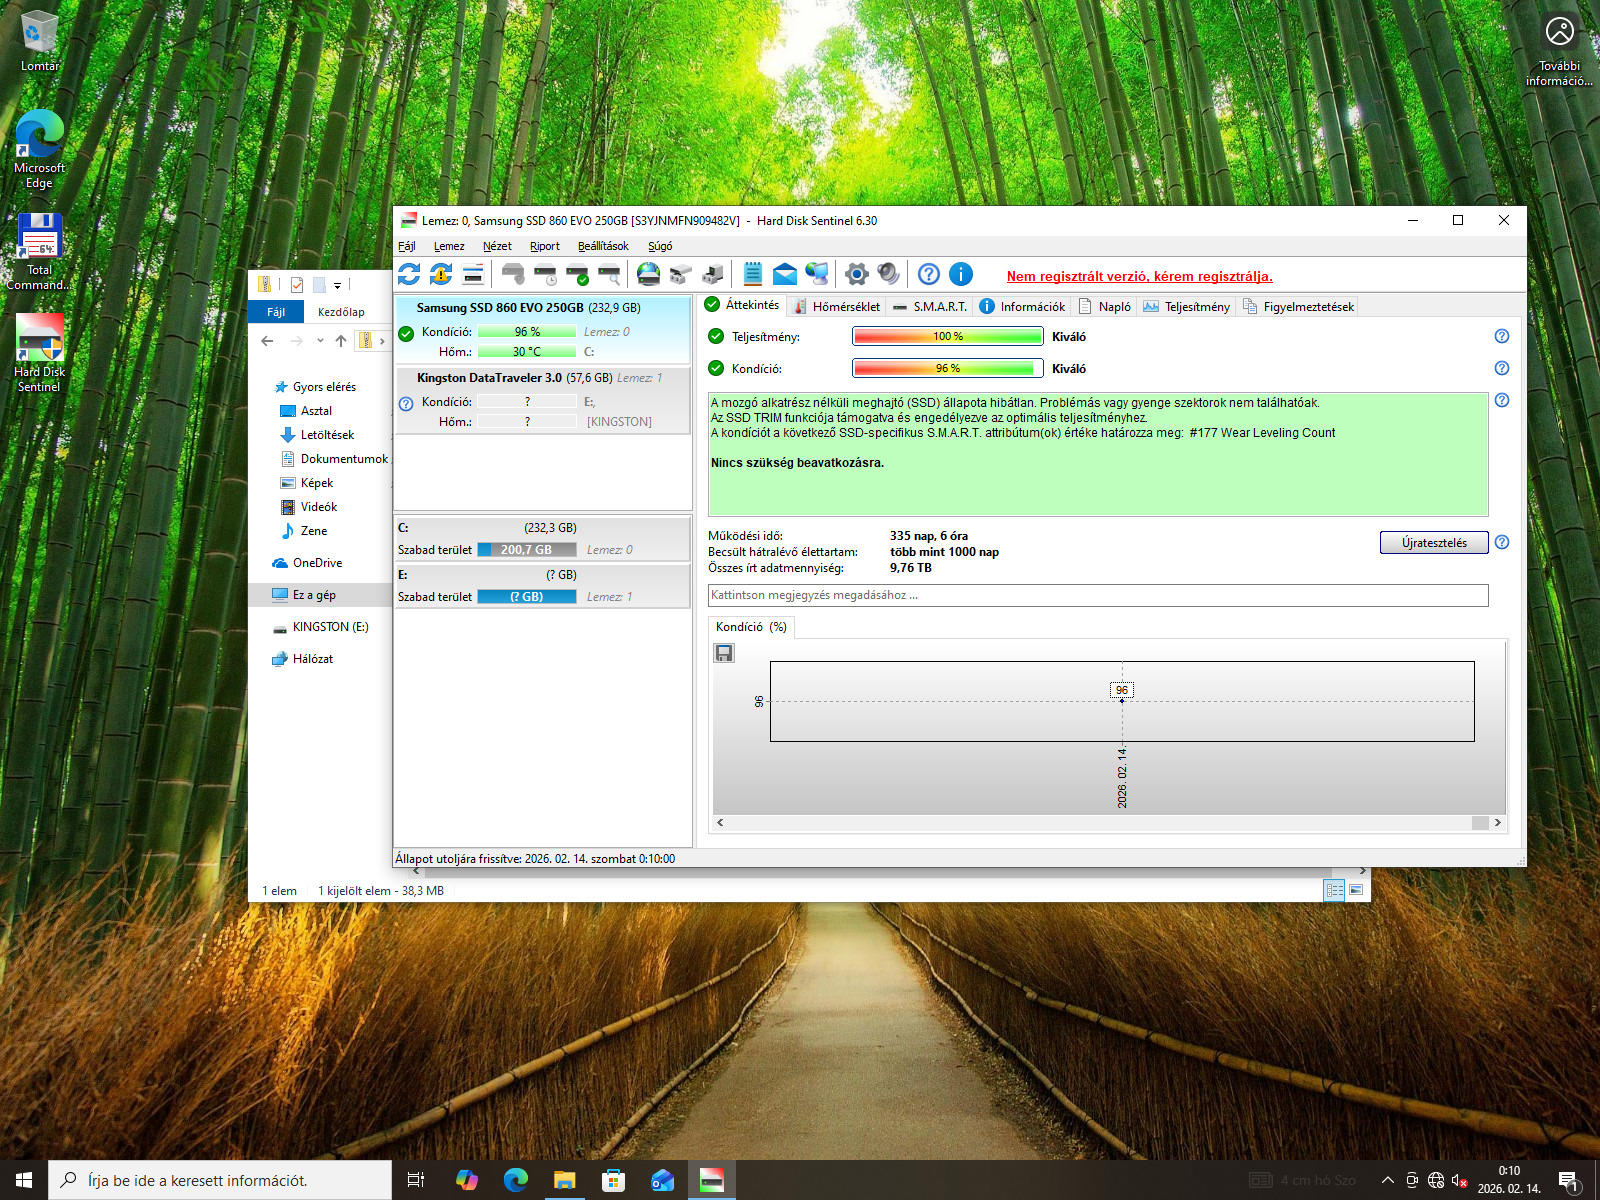Click the envelope e-mail toolbar icon
1600x1200 pixels.
(x=785, y=274)
